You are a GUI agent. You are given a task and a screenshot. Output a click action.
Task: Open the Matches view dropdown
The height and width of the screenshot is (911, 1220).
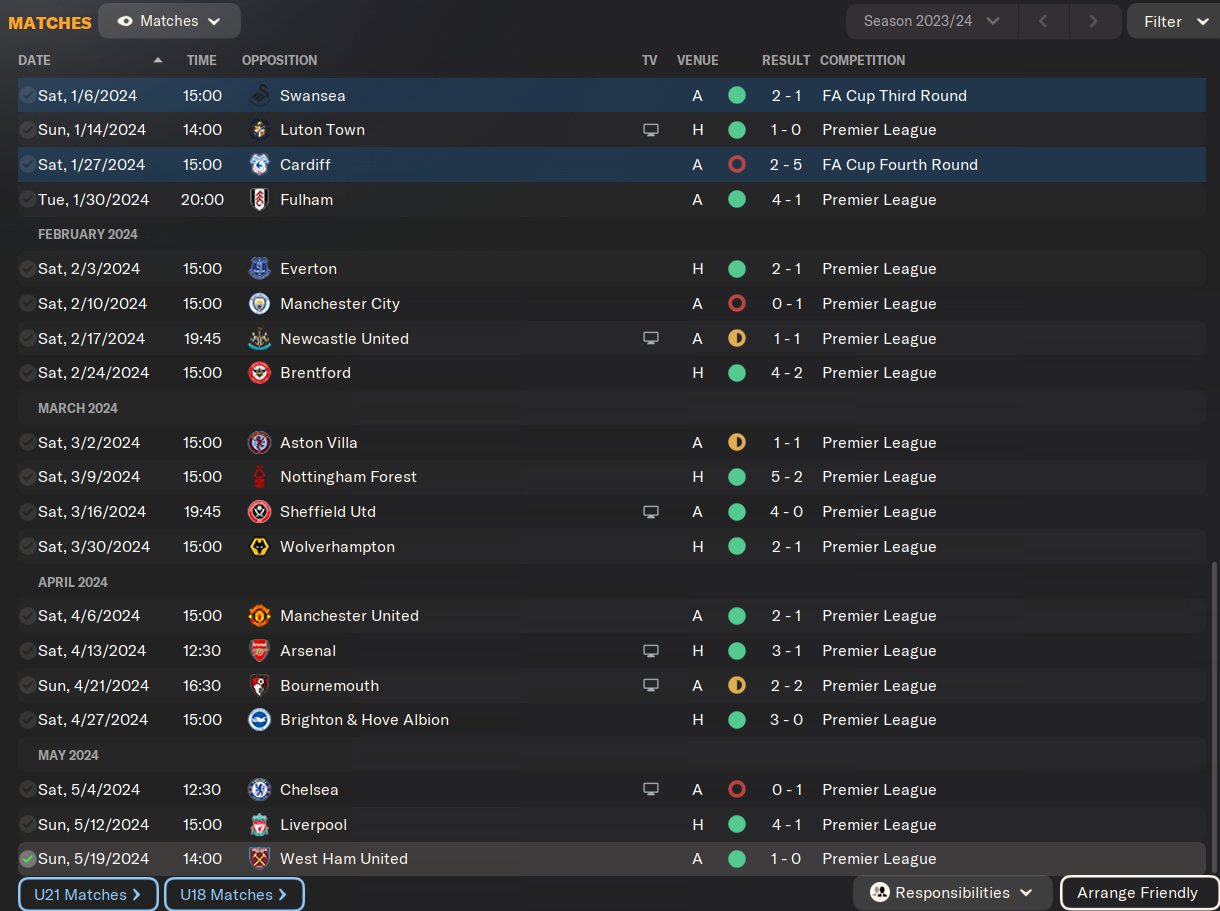click(x=169, y=21)
